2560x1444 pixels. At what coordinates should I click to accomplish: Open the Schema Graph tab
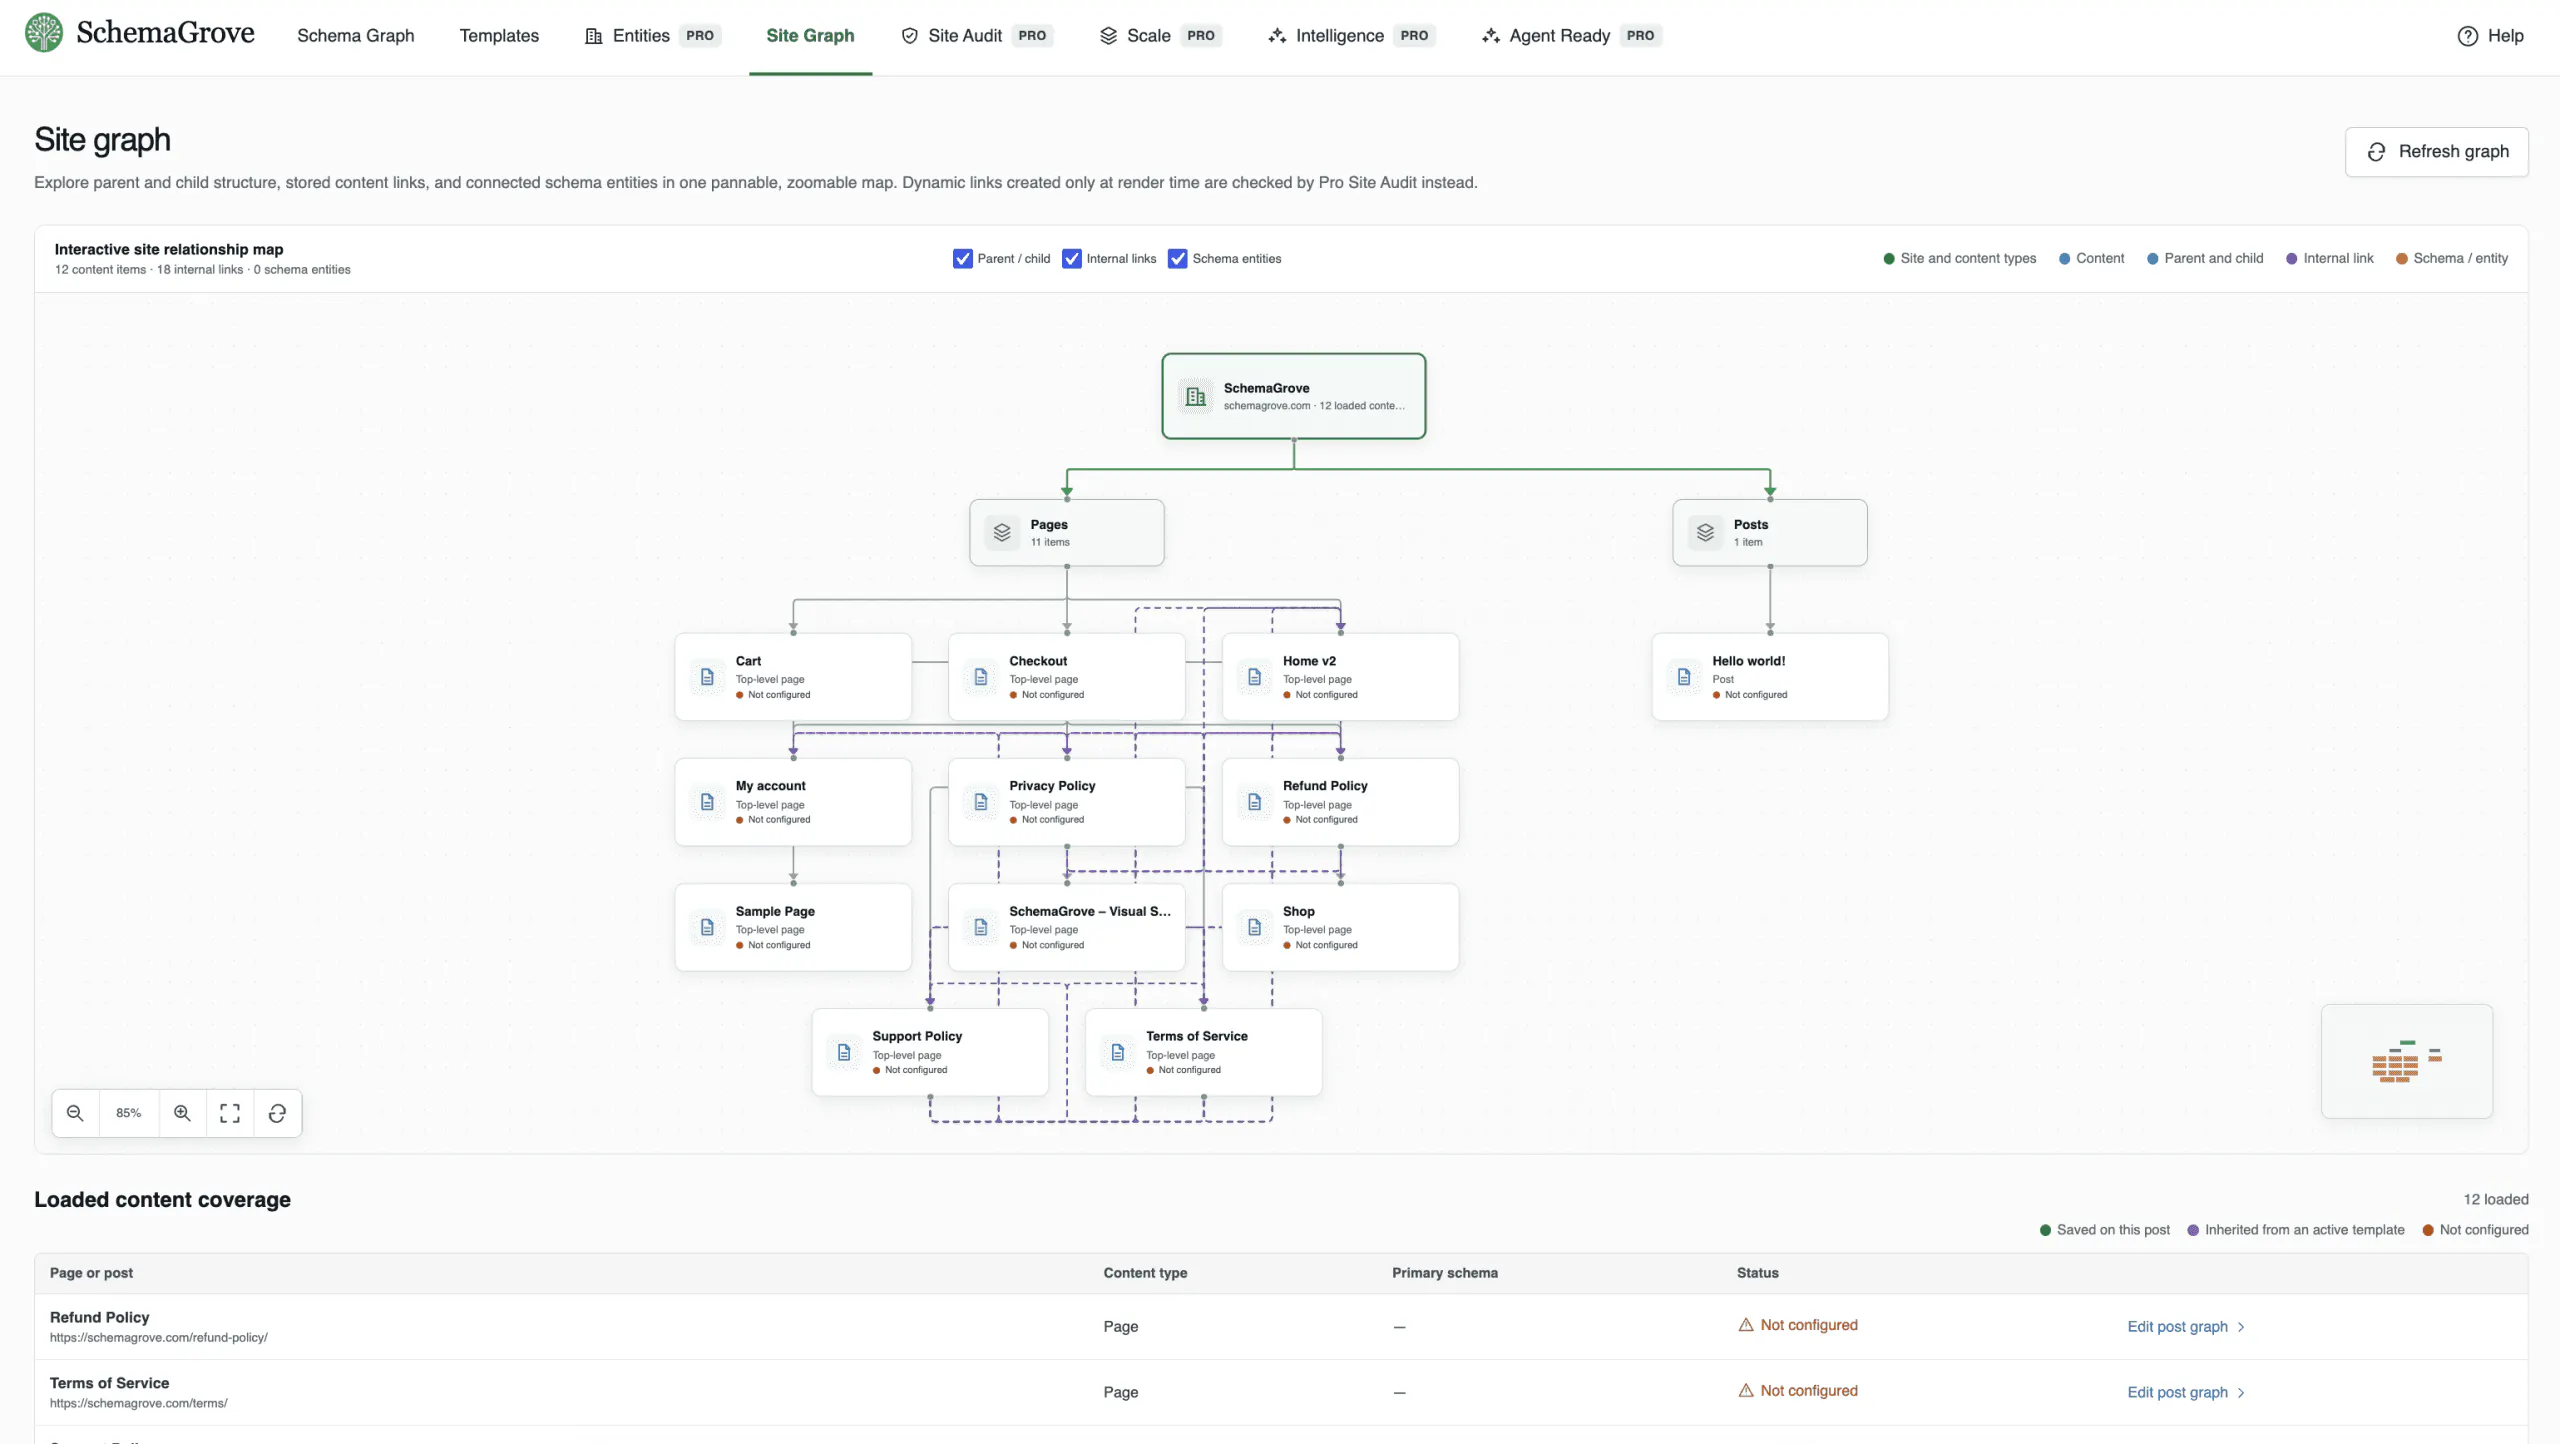pyautogui.click(x=355, y=36)
